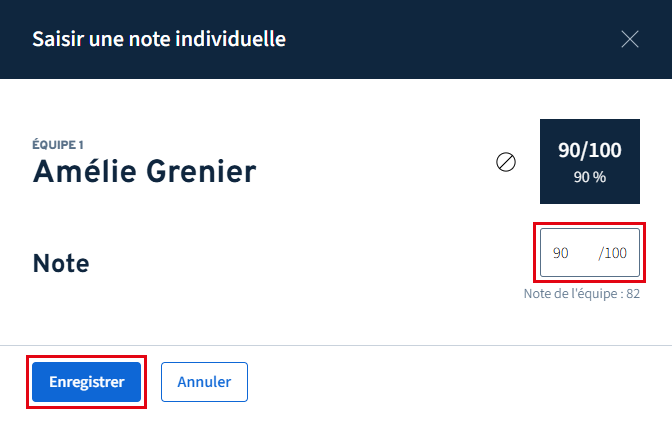Click the 90 % percentage text
Image resolution: width=672 pixels, height=424 pixels.
click(590, 177)
